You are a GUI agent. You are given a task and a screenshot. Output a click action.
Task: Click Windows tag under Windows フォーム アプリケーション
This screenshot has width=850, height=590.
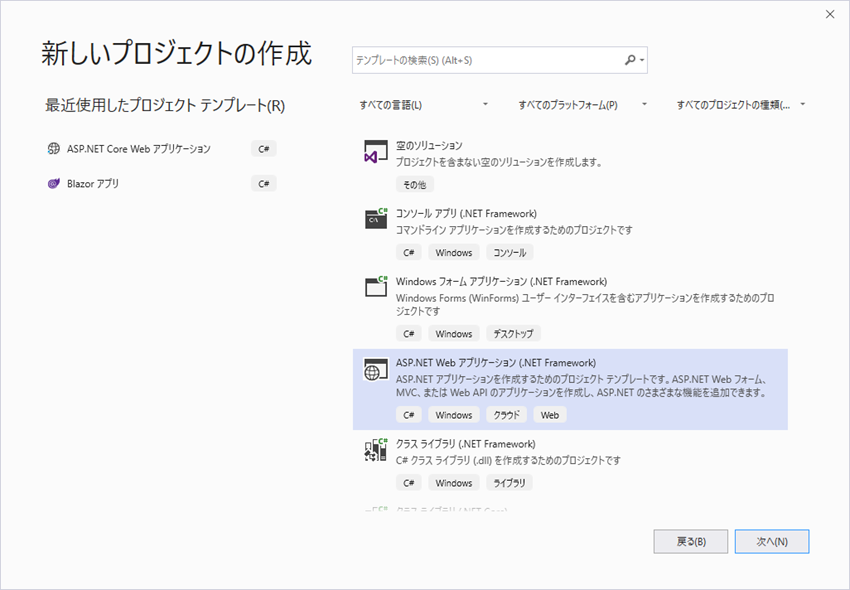click(454, 334)
